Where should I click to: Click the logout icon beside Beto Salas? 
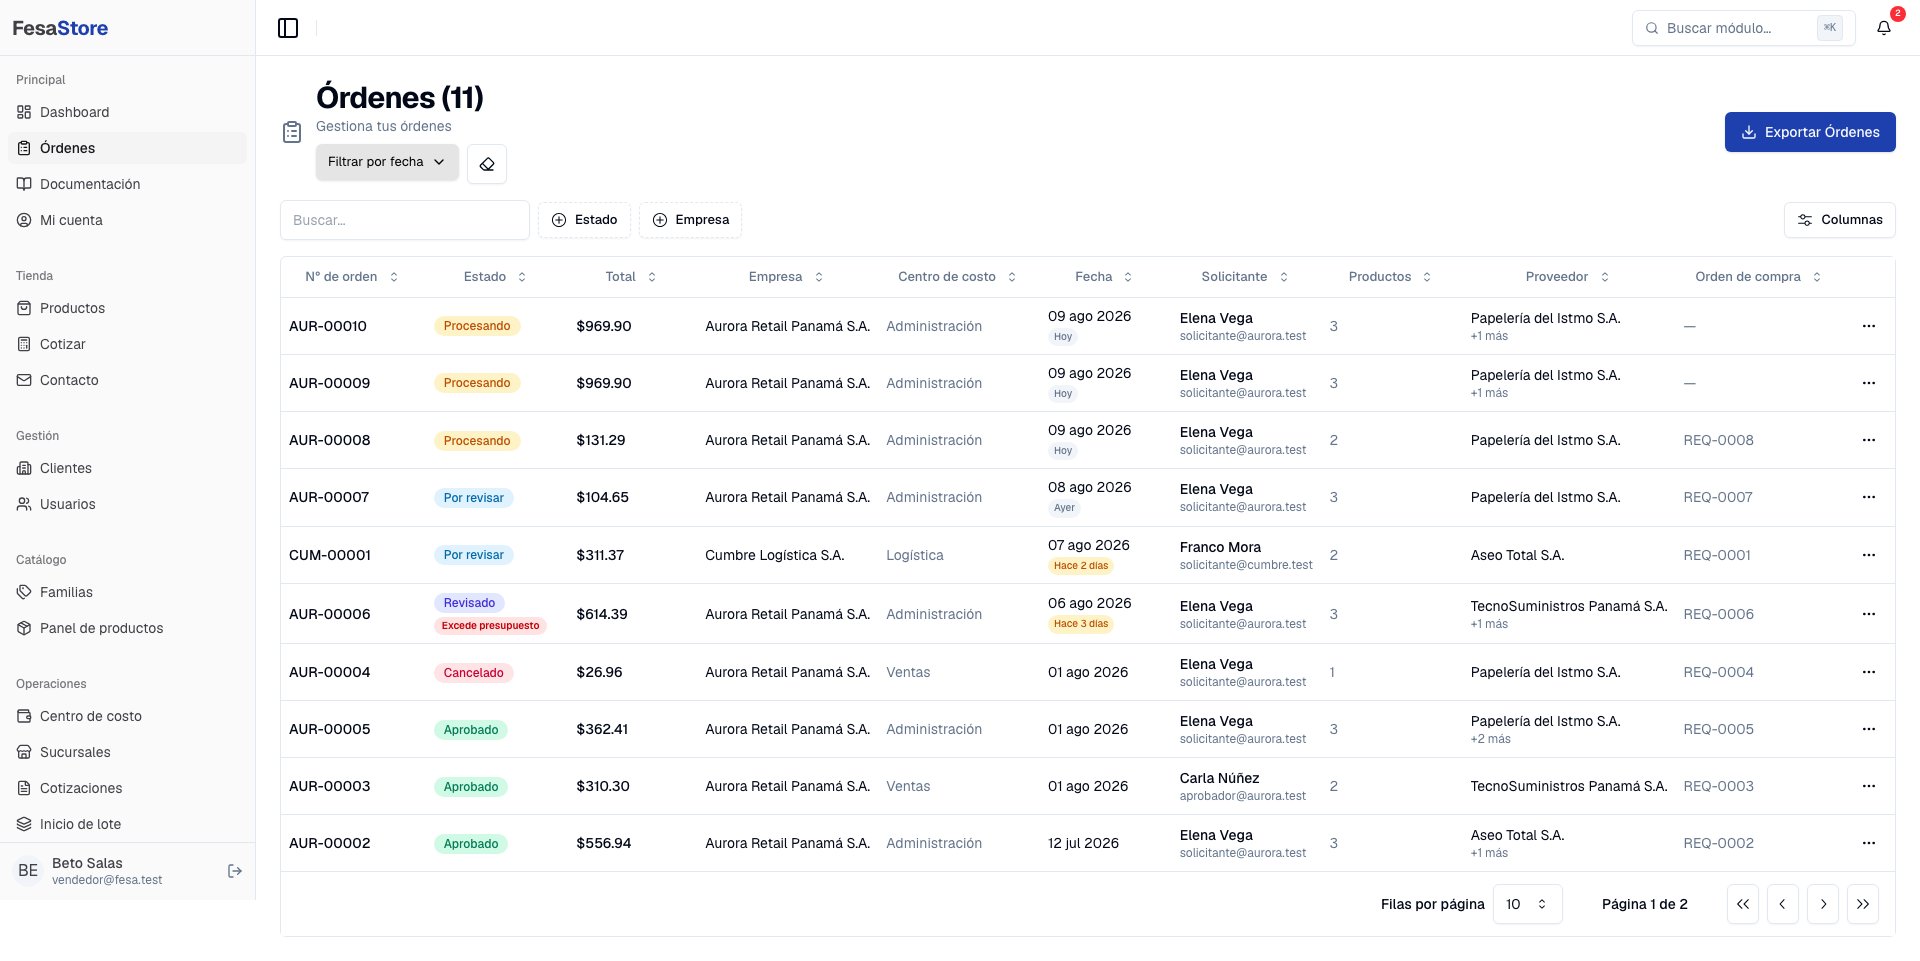click(235, 871)
